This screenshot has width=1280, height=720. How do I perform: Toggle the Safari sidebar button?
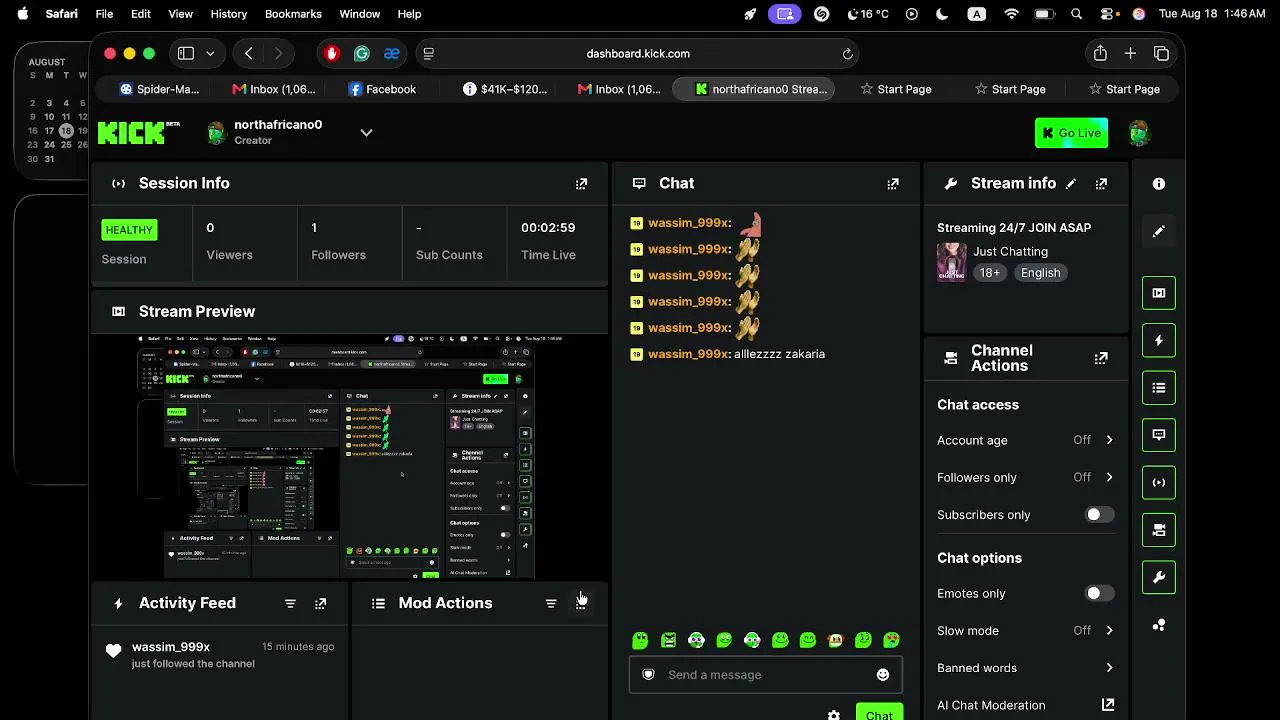click(x=186, y=54)
